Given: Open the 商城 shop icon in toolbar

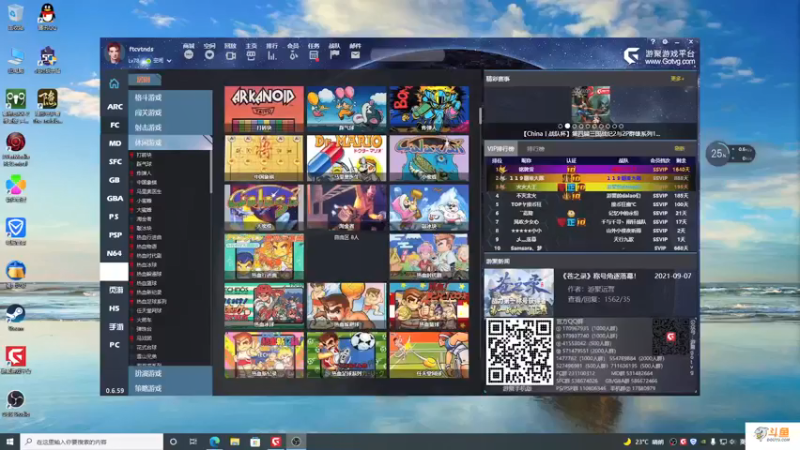Looking at the screenshot, I should pos(189,55).
